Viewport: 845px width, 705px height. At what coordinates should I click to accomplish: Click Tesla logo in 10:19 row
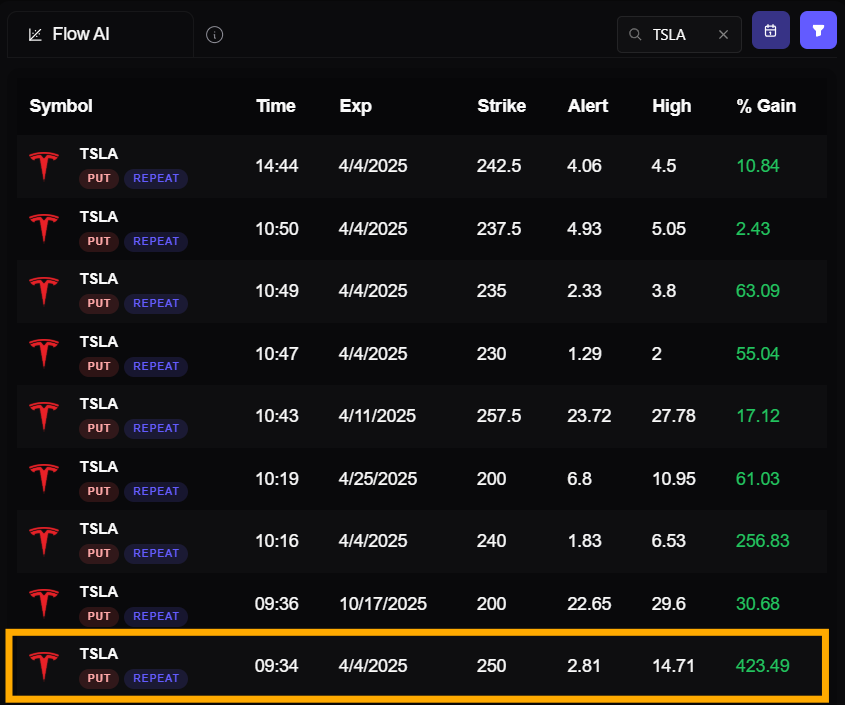tap(44, 479)
